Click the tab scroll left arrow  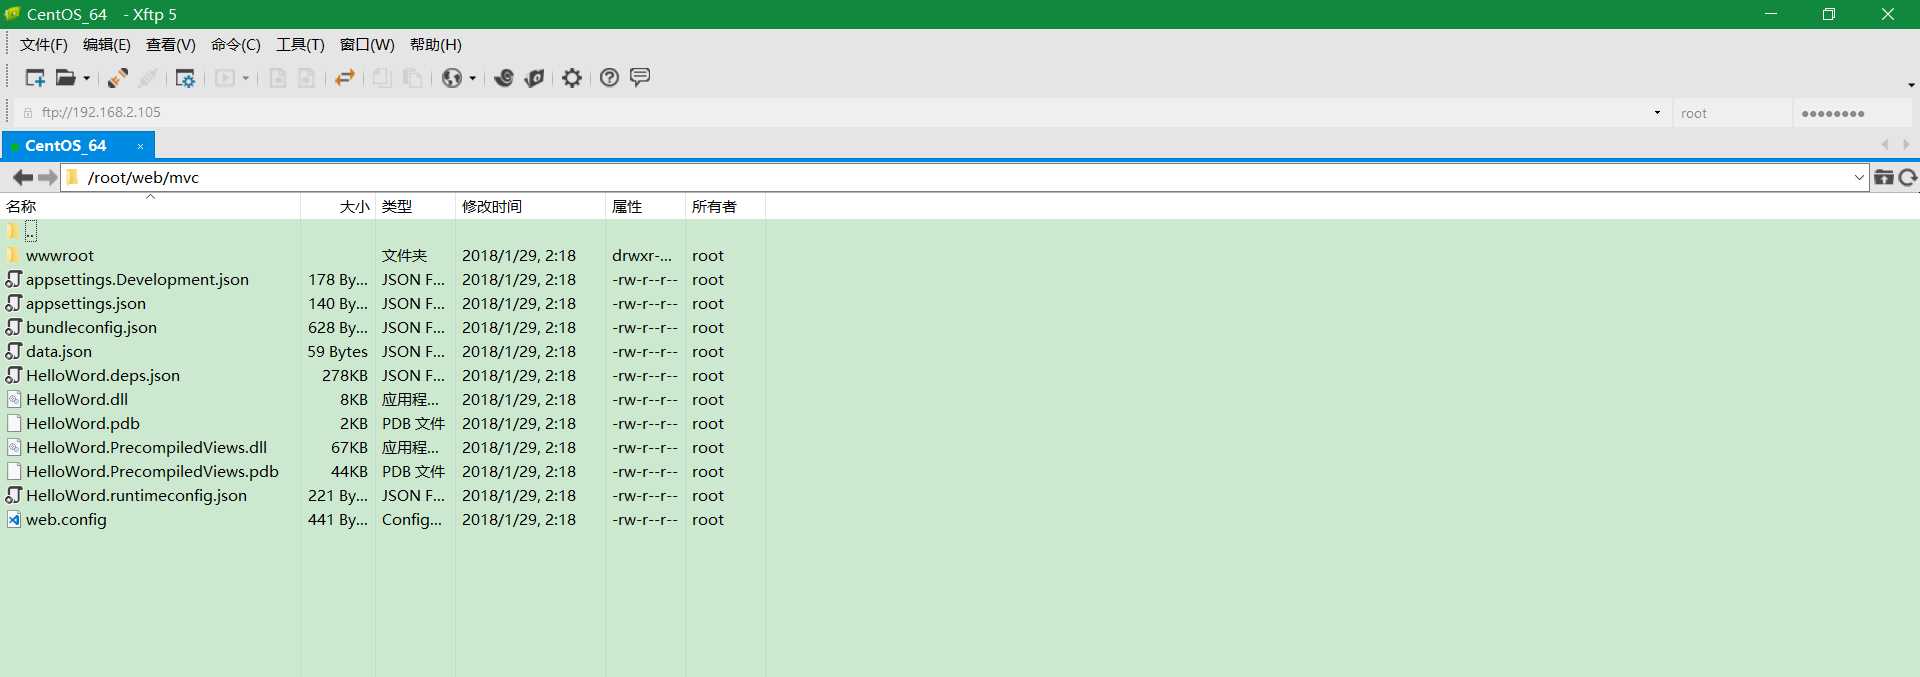(1885, 146)
